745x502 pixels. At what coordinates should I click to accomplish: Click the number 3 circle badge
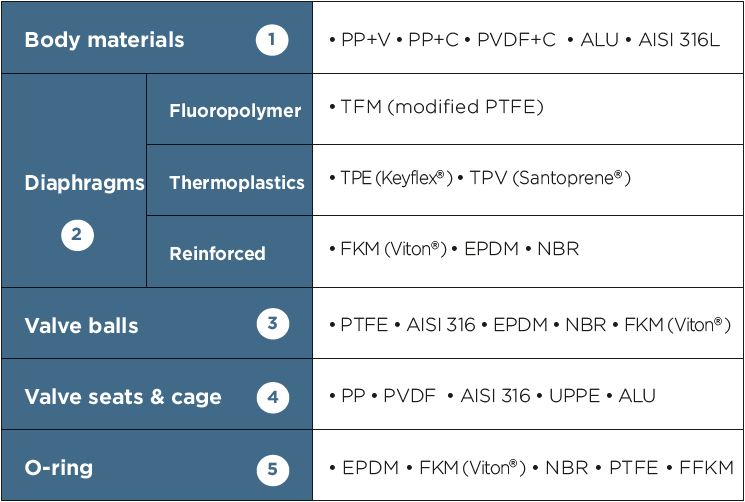pyautogui.click(x=271, y=324)
